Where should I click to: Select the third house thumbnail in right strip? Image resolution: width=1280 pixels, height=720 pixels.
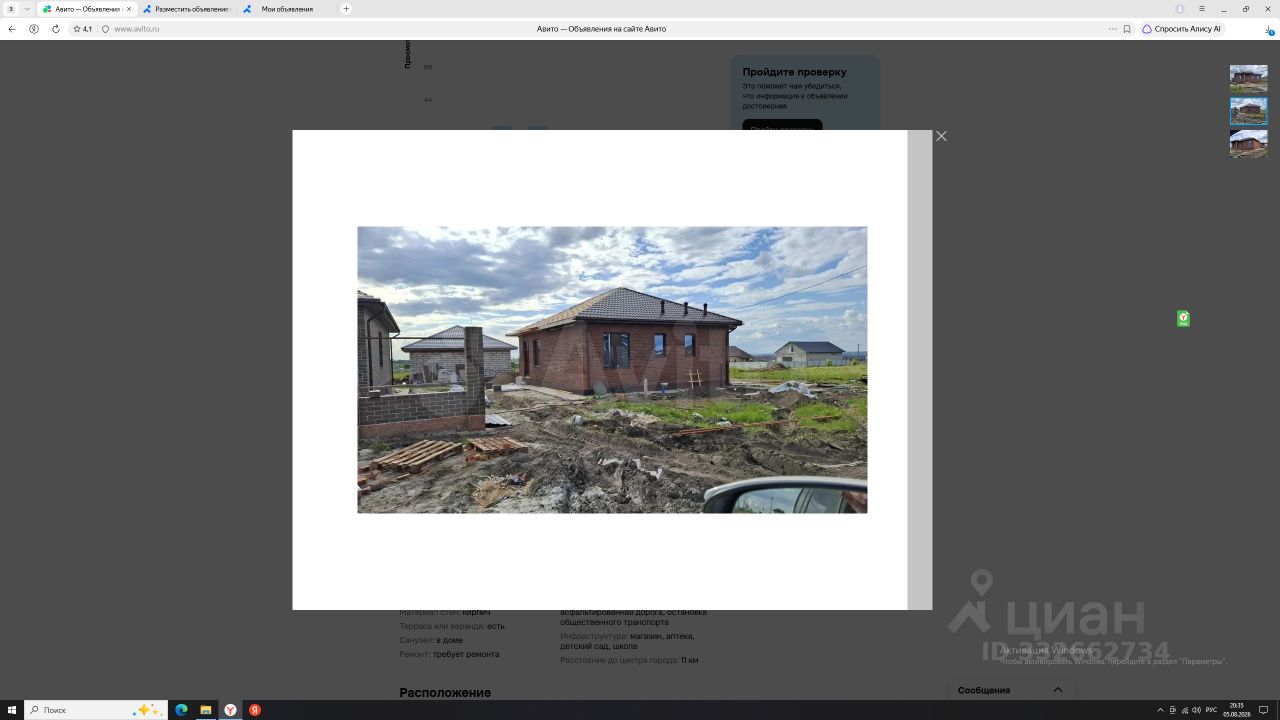pos(1248,143)
